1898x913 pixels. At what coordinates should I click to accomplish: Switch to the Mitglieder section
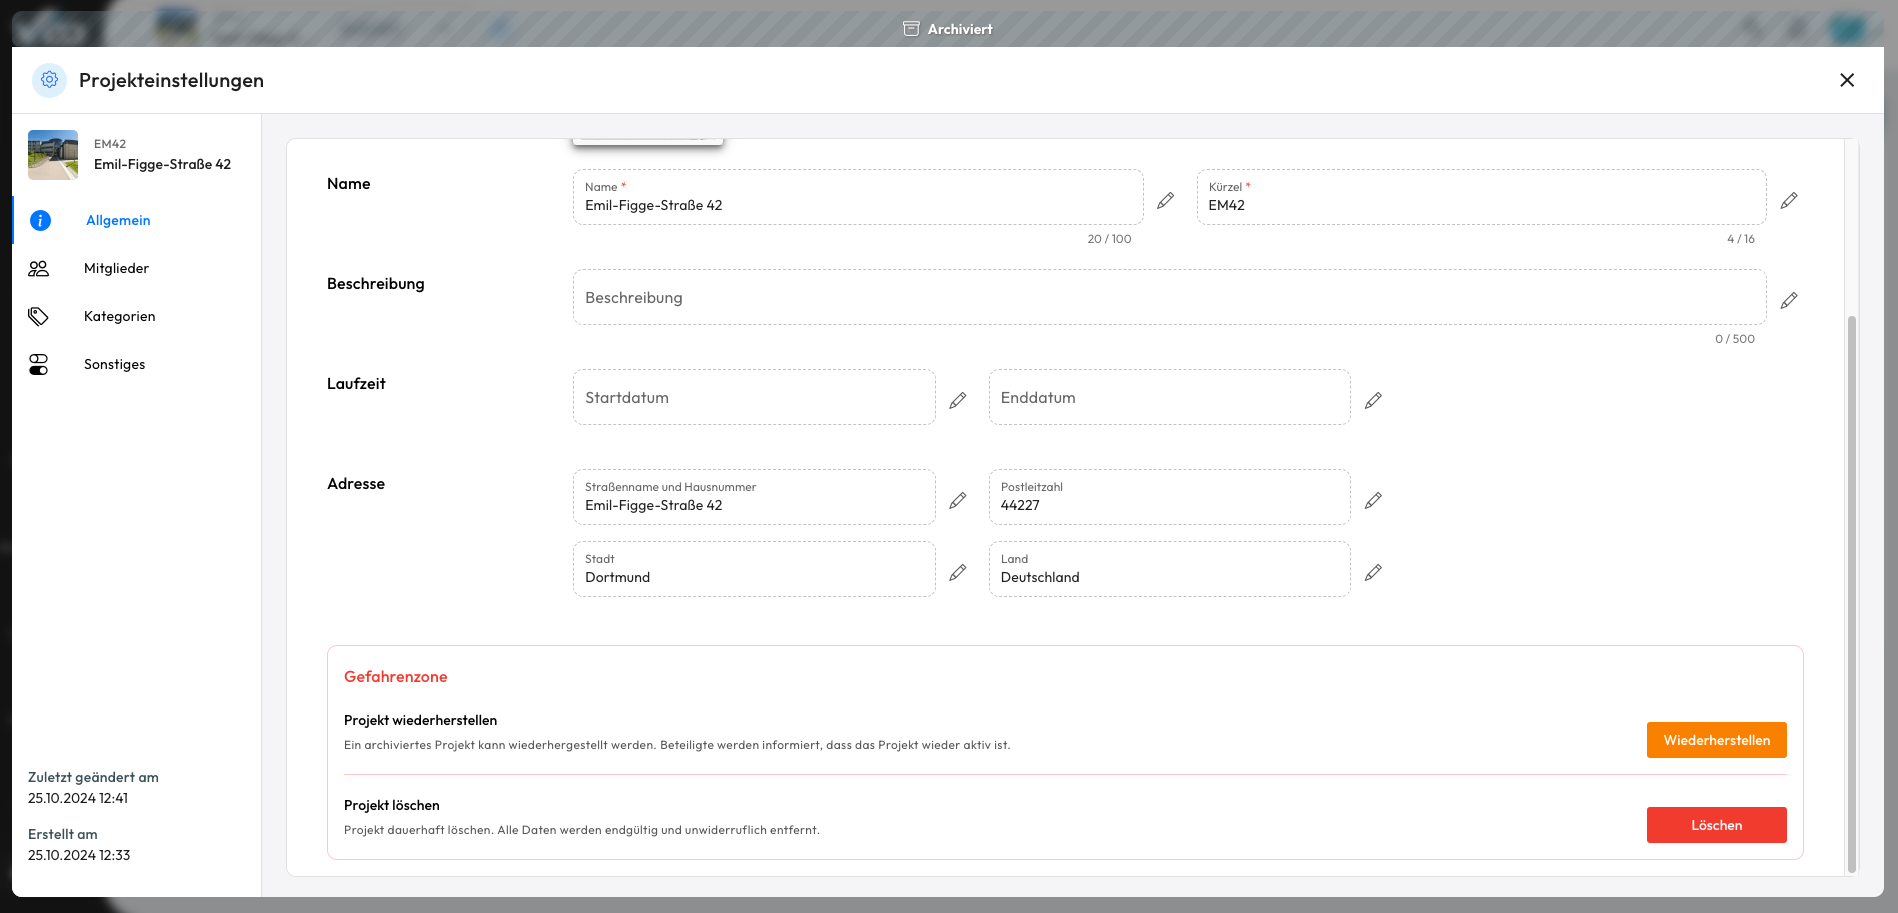click(x=116, y=269)
